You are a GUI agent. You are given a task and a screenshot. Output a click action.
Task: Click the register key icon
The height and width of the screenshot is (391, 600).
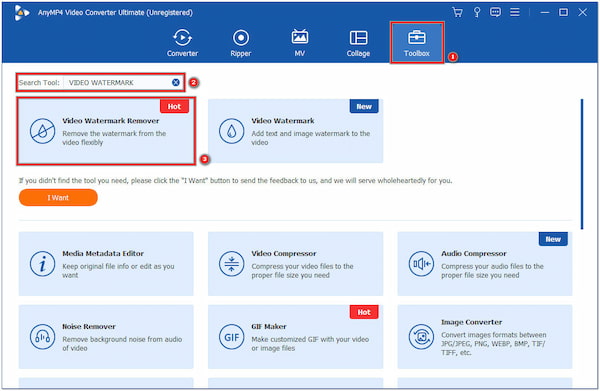point(477,12)
